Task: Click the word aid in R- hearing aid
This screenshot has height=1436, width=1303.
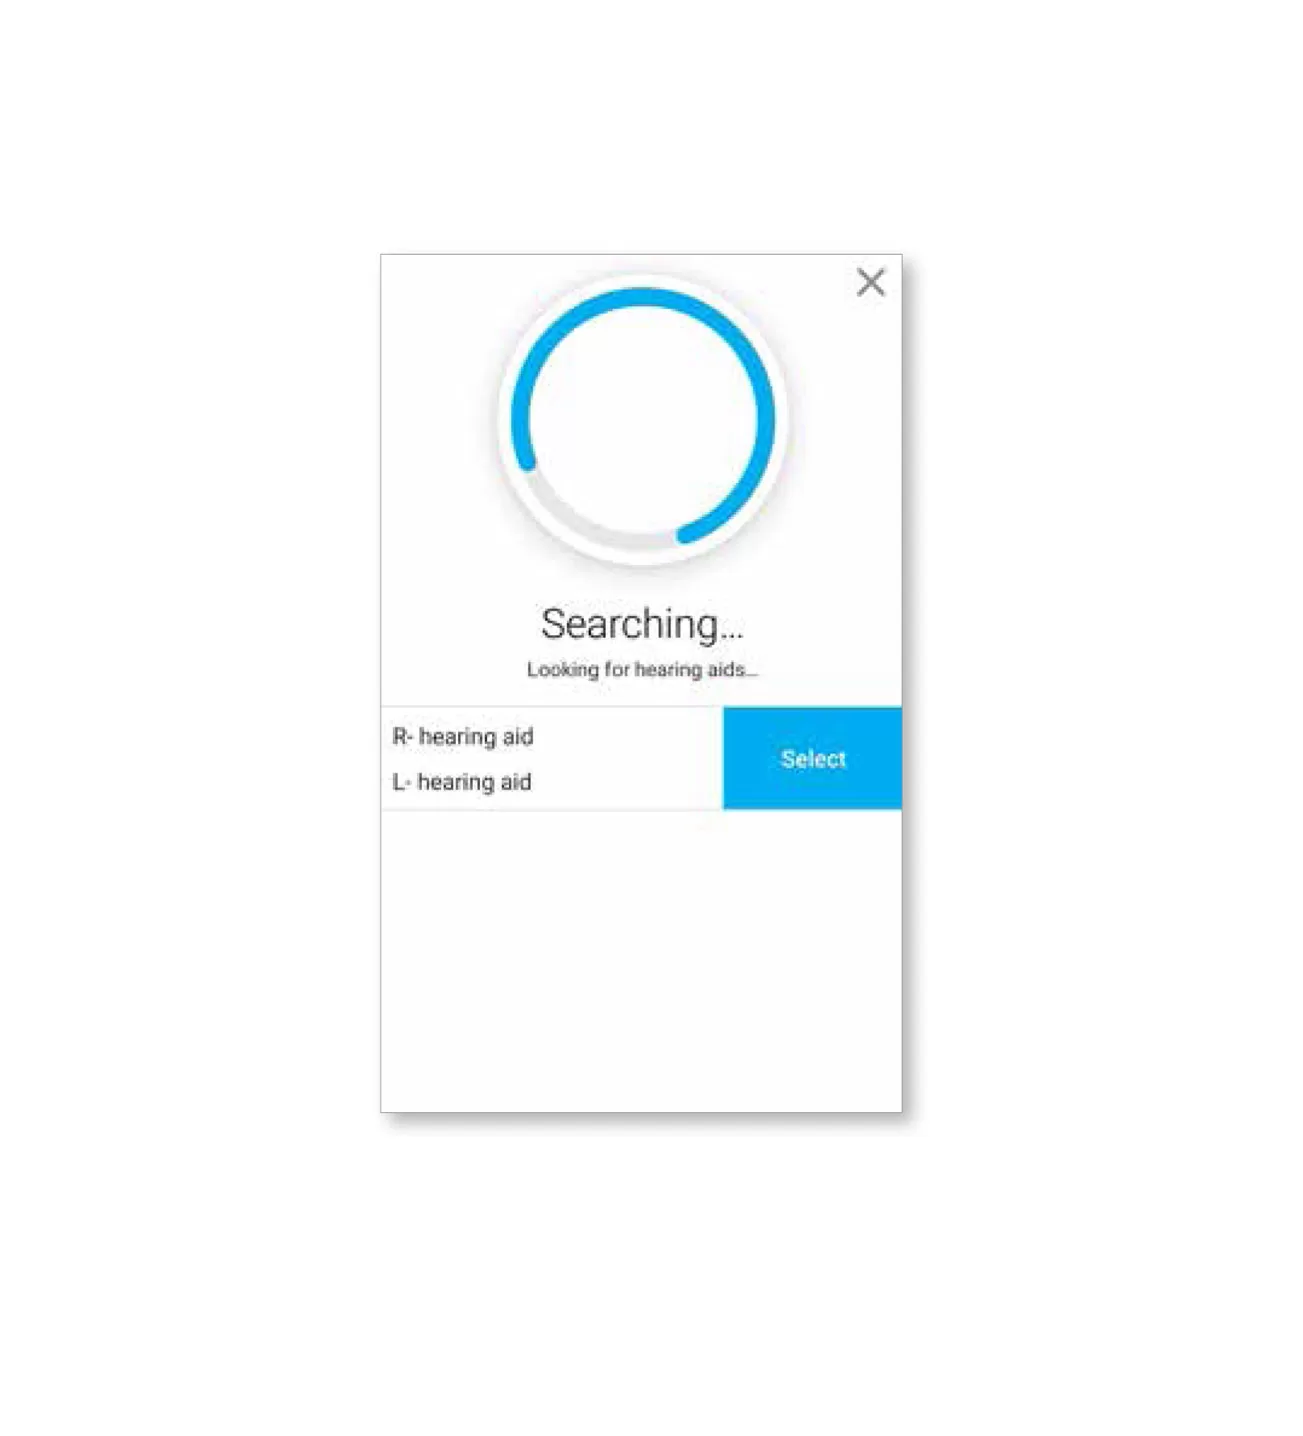Action: click(518, 736)
